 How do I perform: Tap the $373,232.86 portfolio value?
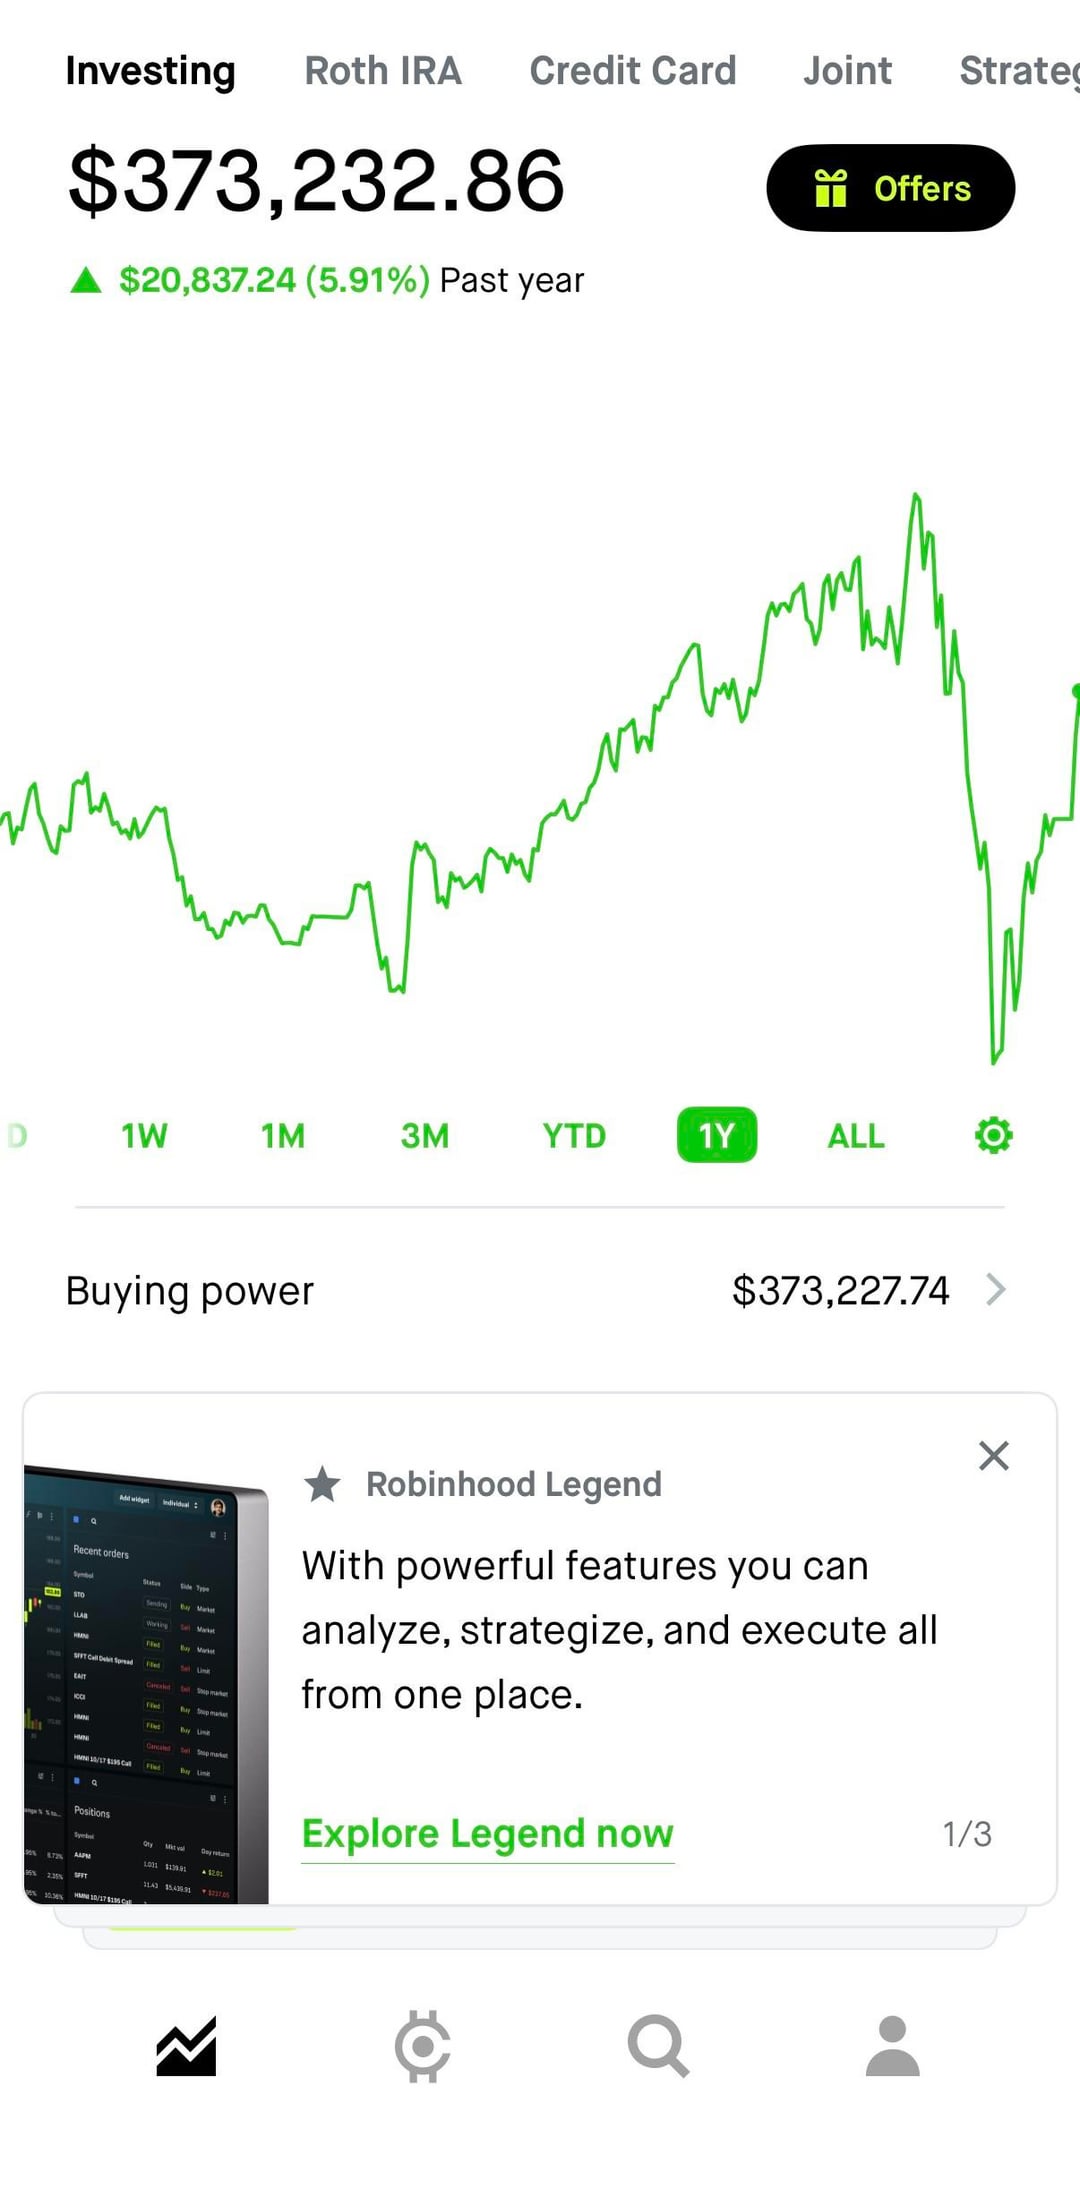coord(316,181)
